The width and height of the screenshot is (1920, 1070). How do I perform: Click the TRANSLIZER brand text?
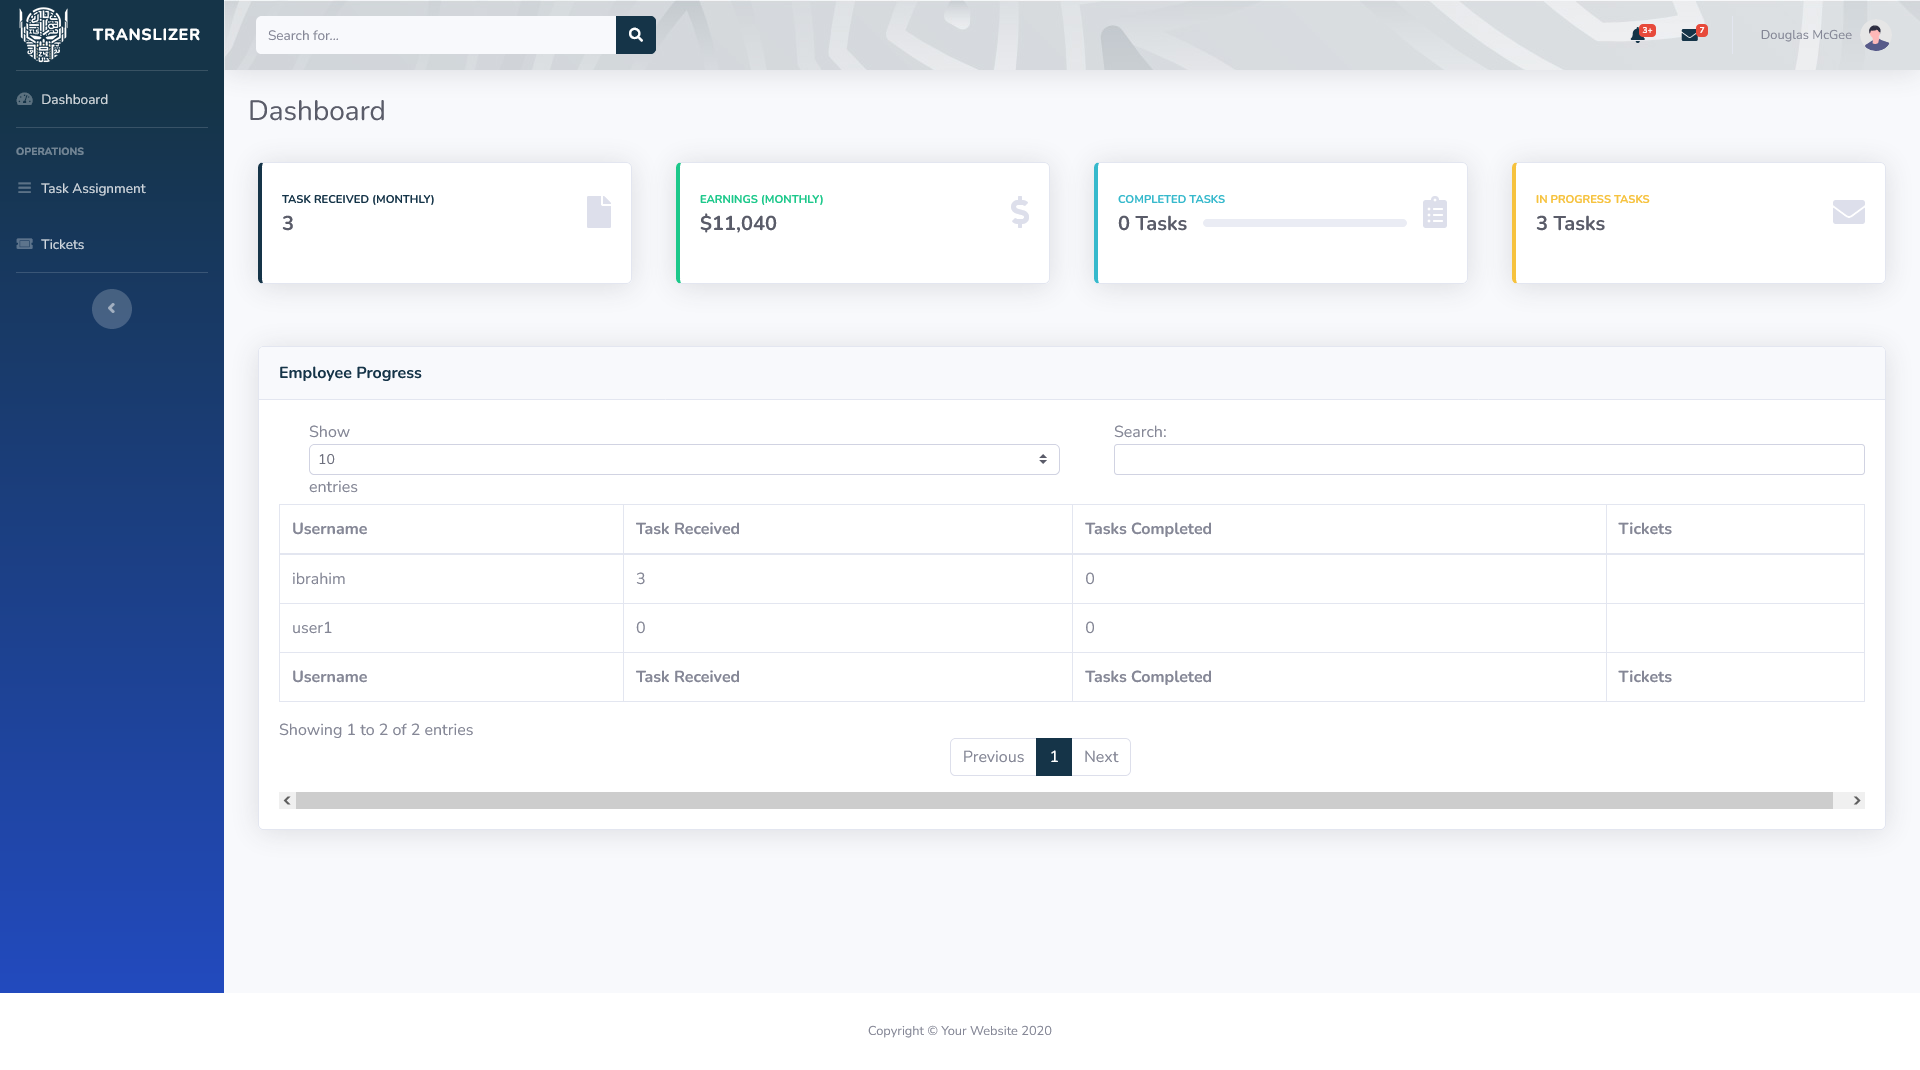pos(146,35)
